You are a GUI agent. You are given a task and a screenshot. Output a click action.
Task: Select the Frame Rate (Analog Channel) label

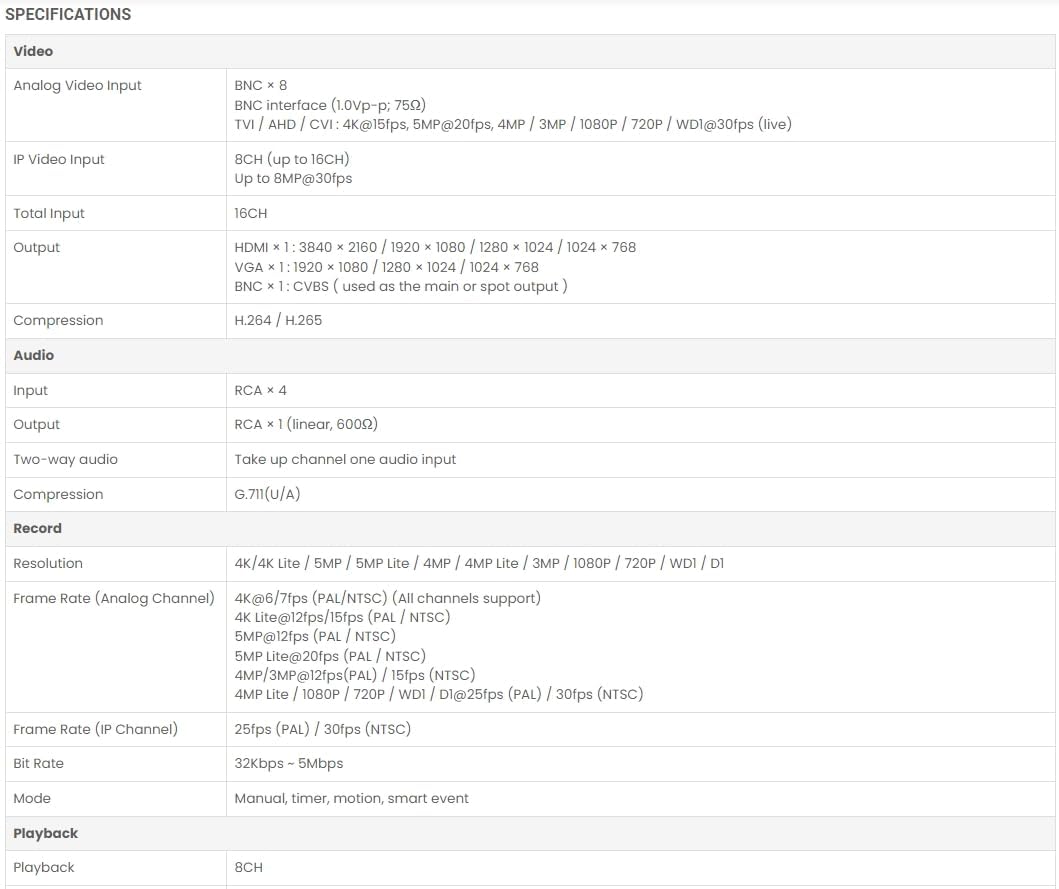(113, 599)
